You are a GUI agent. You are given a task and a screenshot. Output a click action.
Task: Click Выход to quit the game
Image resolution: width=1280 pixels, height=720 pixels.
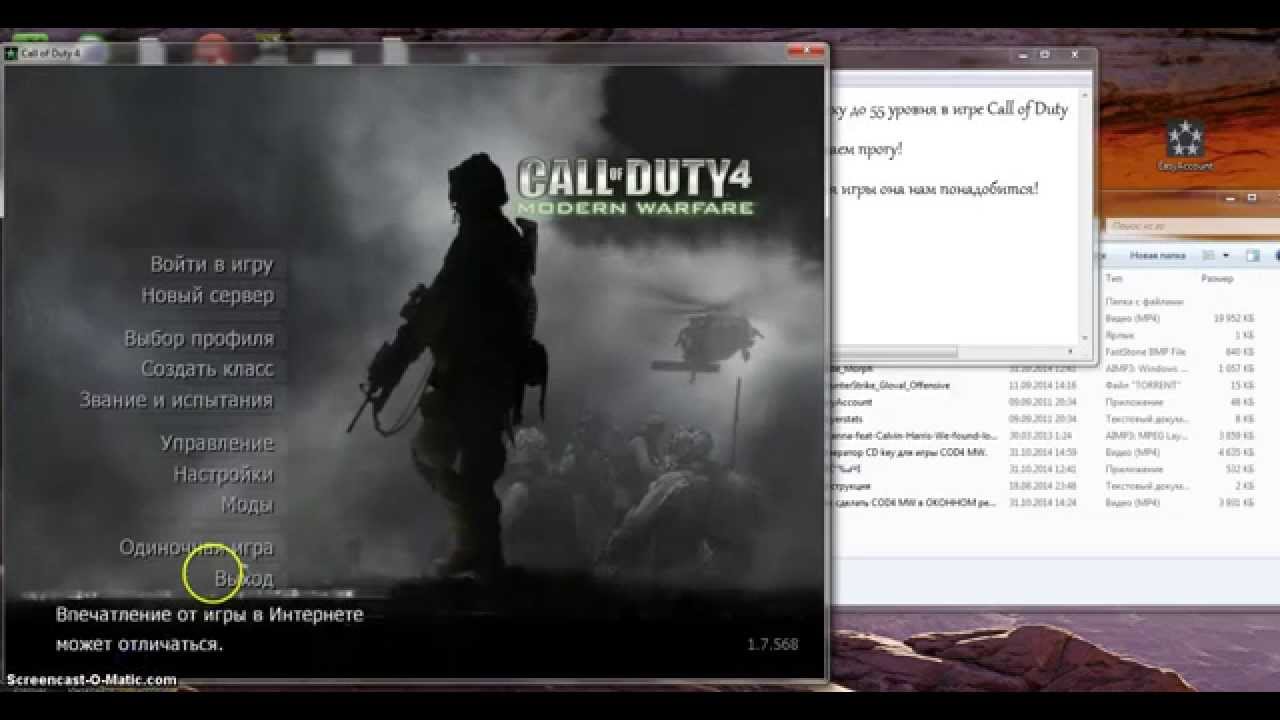244,578
